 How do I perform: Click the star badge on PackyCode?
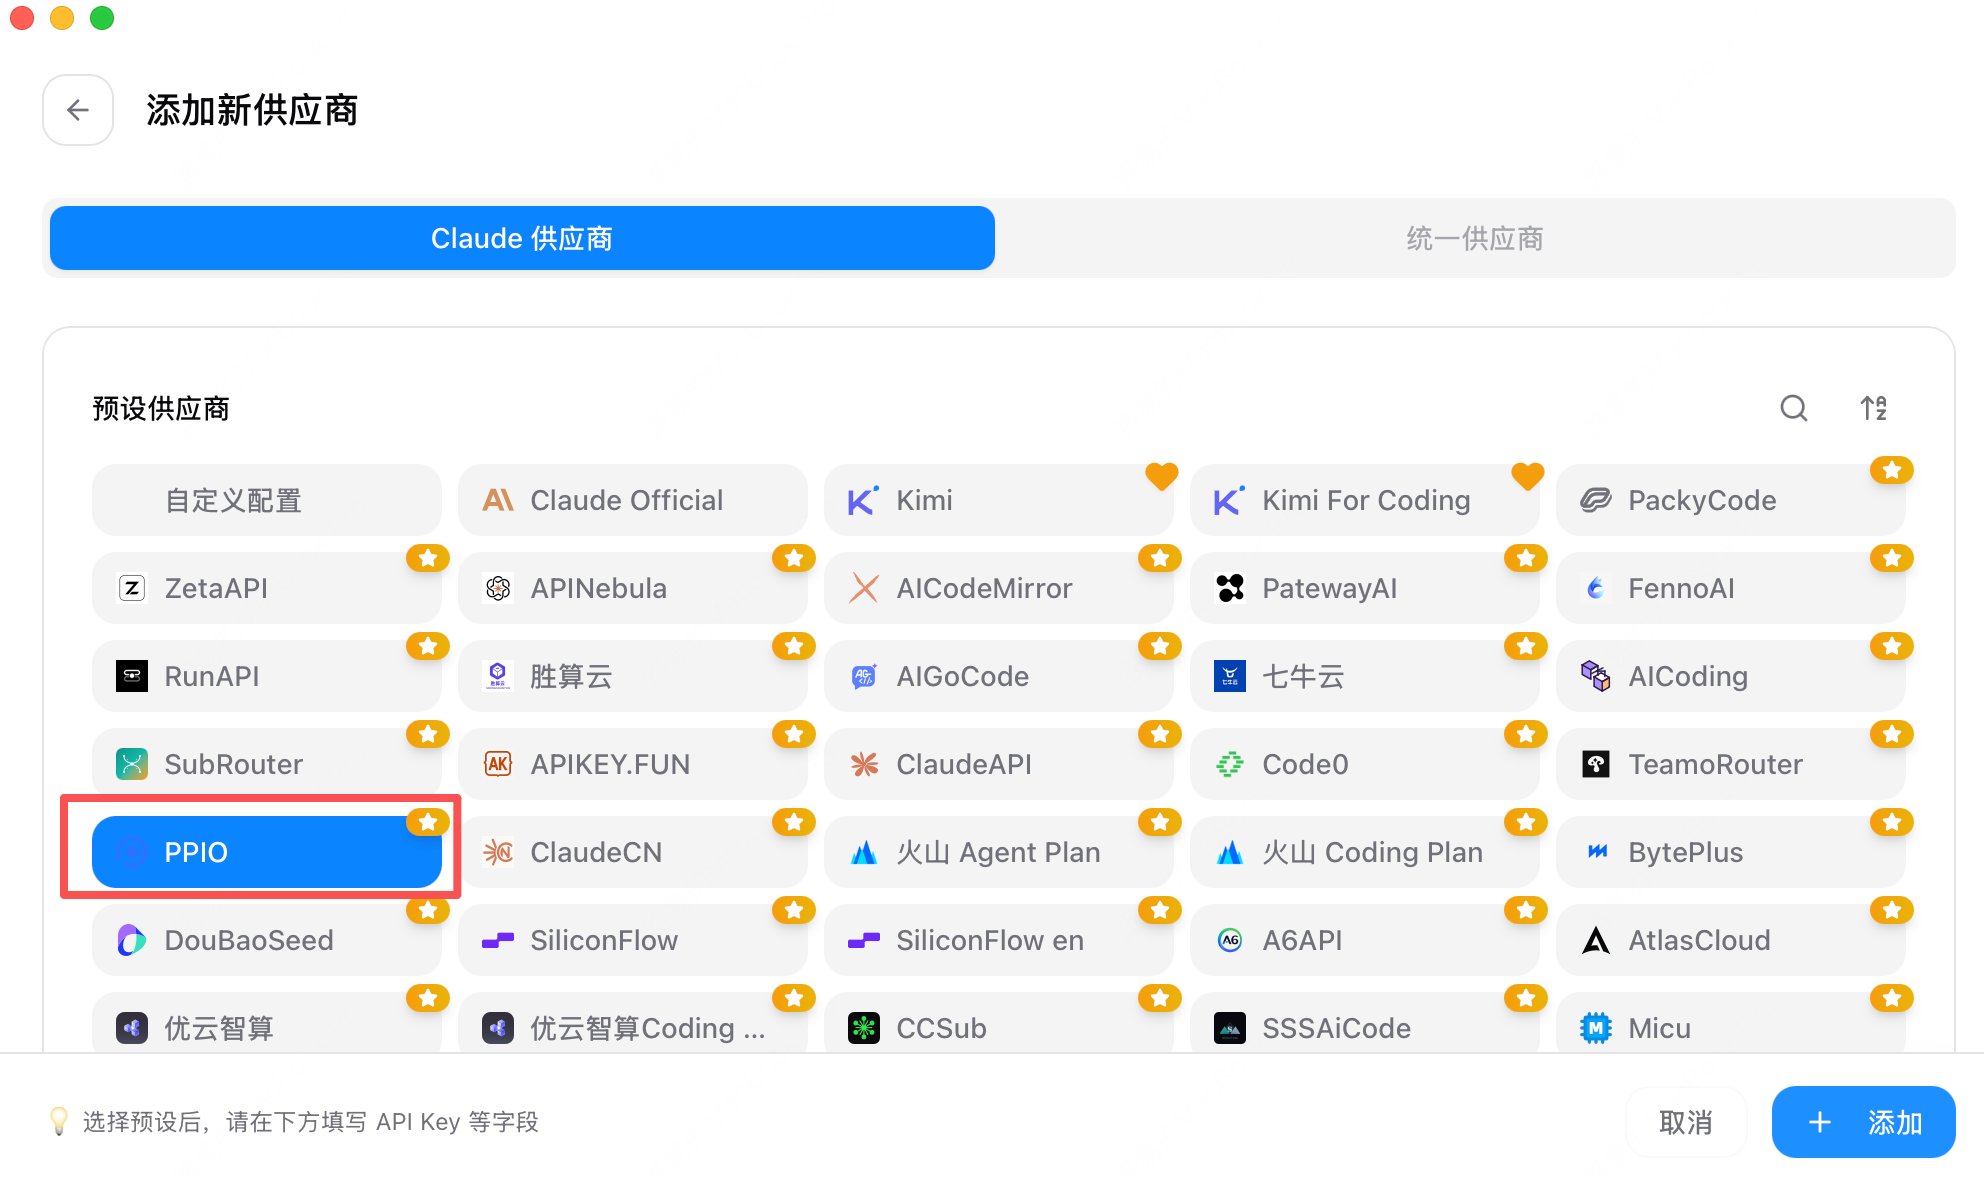(1892, 470)
